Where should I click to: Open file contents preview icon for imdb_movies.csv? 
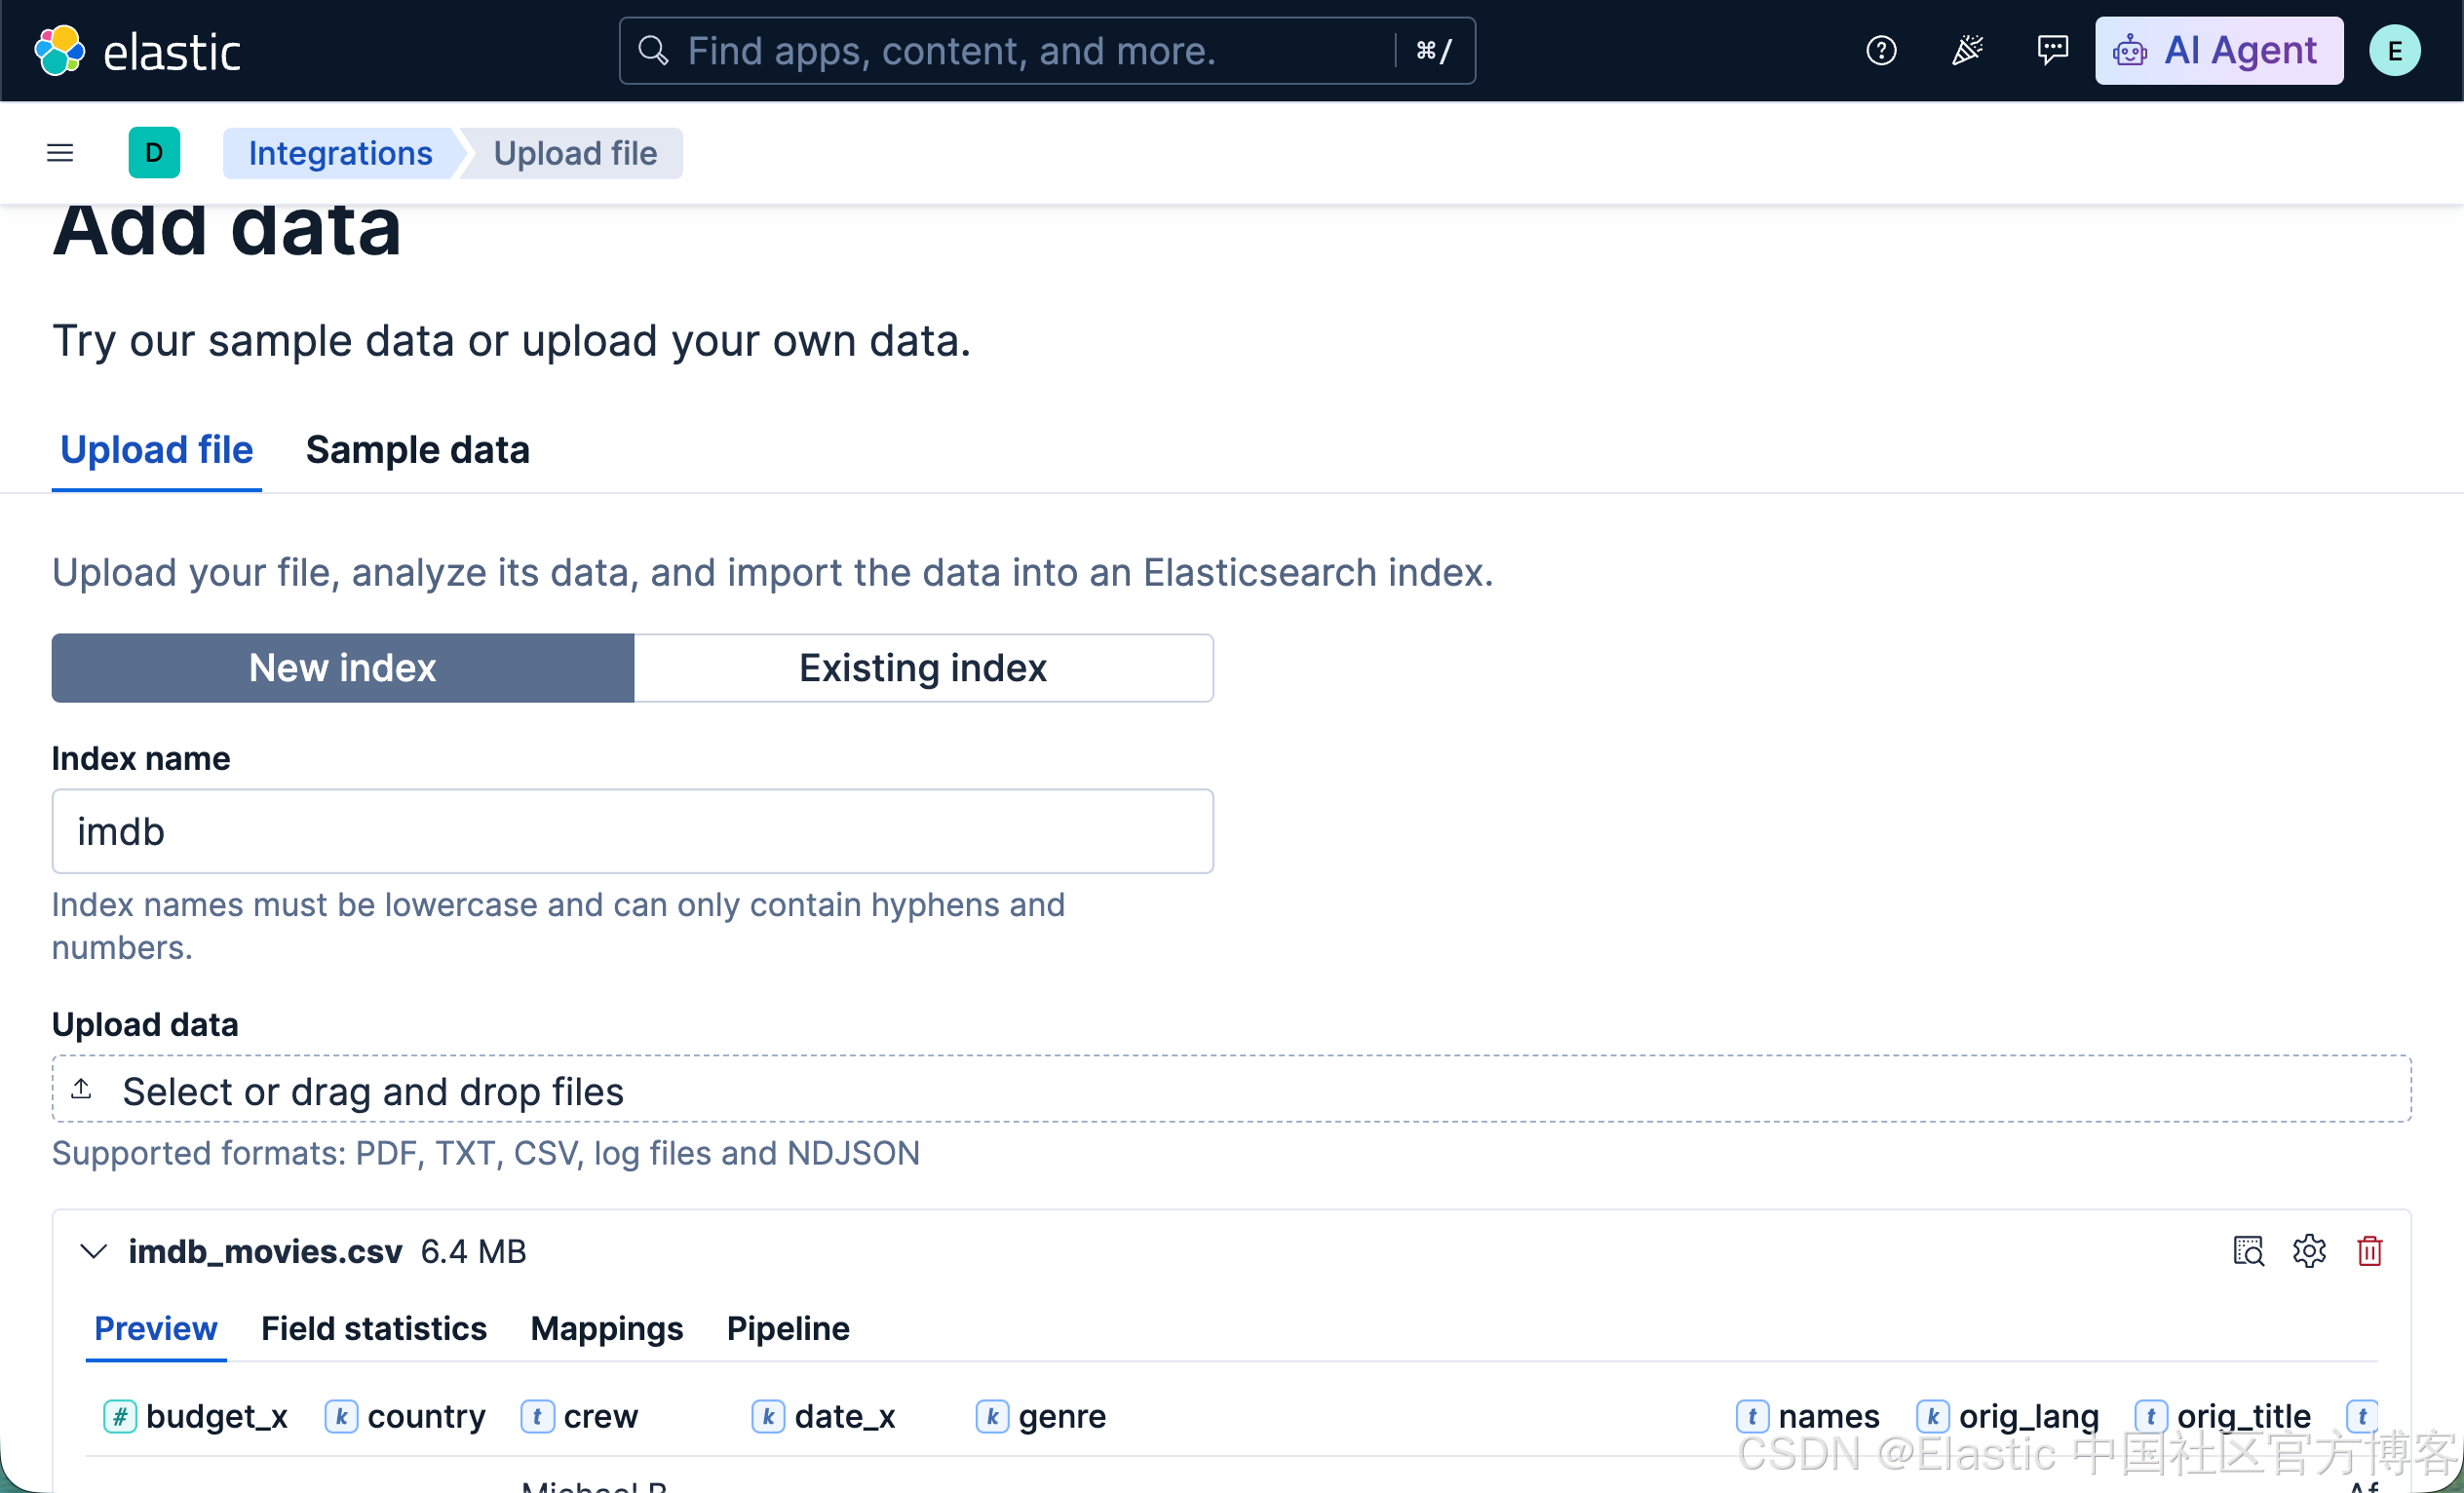(x=2248, y=1250)
